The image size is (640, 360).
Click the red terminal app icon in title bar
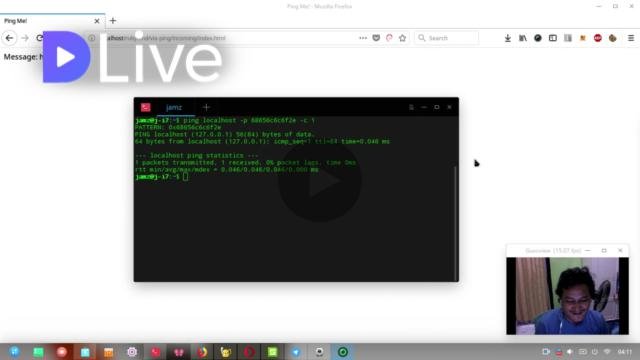coord(146,107)
